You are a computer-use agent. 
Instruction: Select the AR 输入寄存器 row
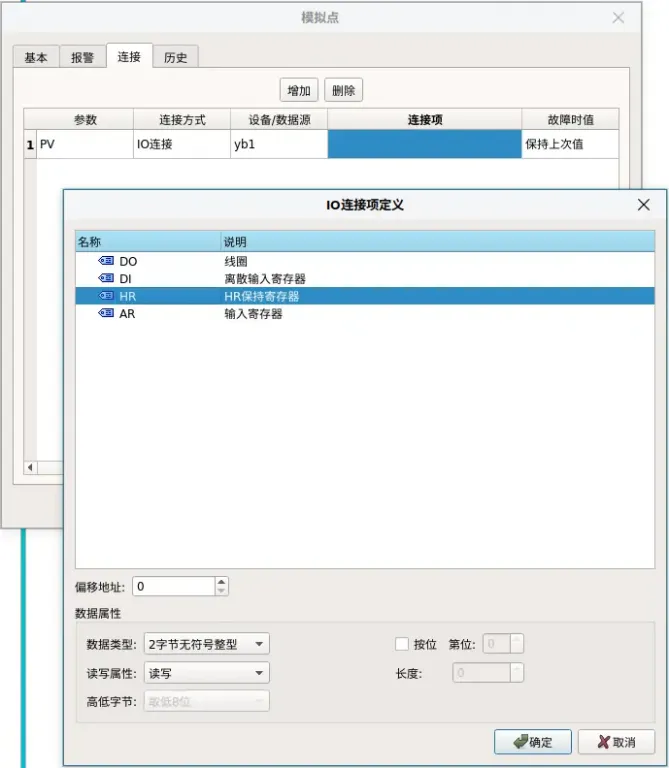[365, 313]
